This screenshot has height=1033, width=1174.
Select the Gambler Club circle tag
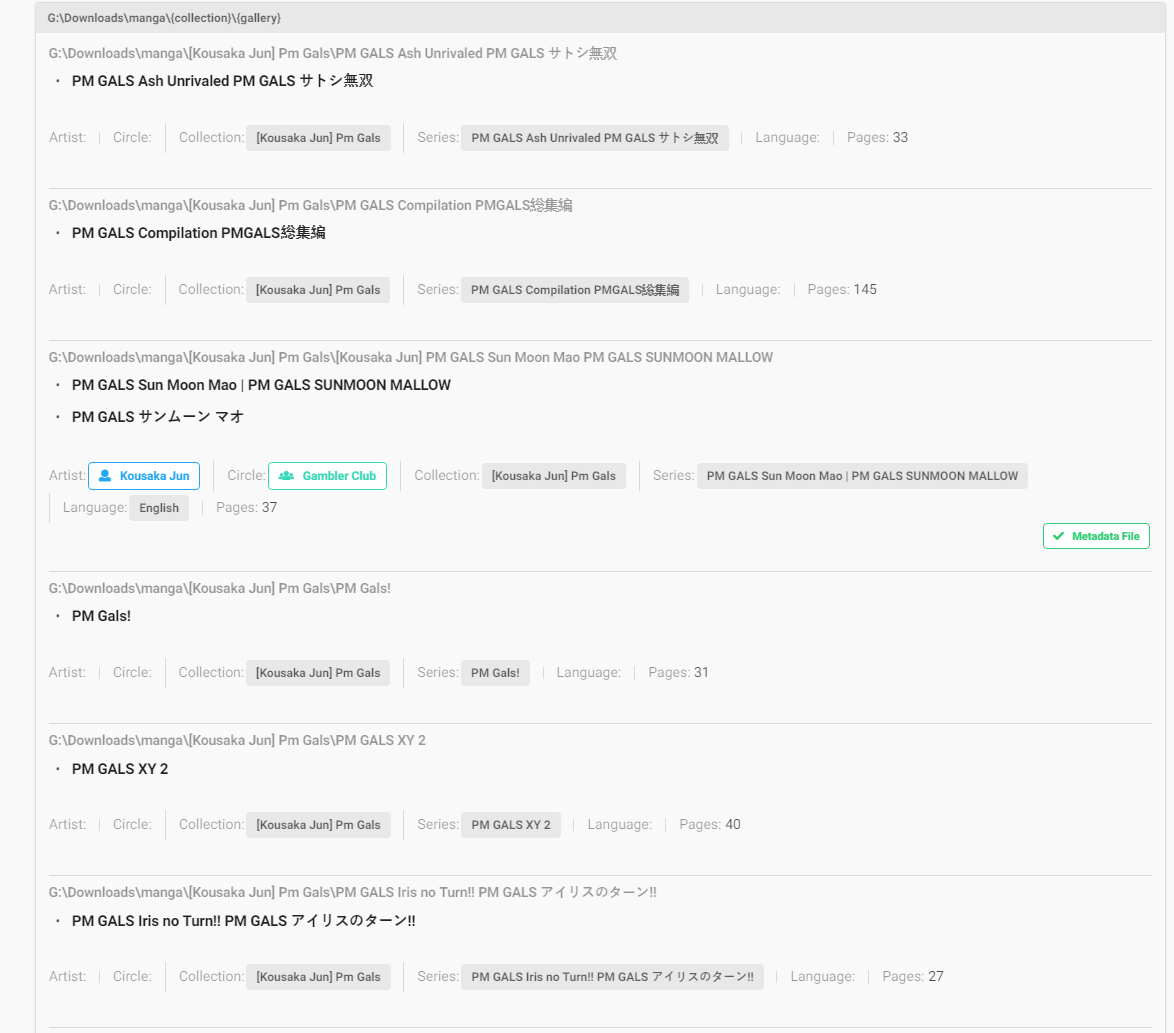coord(327,475)
